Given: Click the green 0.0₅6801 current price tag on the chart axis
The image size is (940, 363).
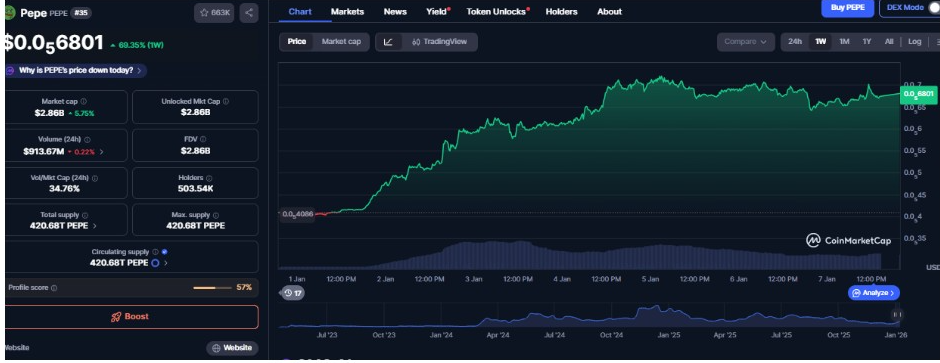Looking at the screenshot, I should 918,94.
